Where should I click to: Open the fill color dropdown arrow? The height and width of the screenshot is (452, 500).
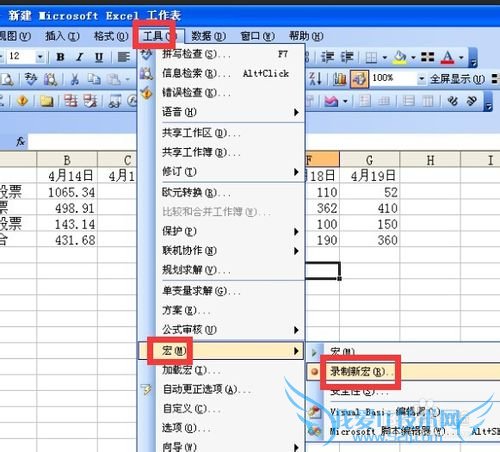413,58
